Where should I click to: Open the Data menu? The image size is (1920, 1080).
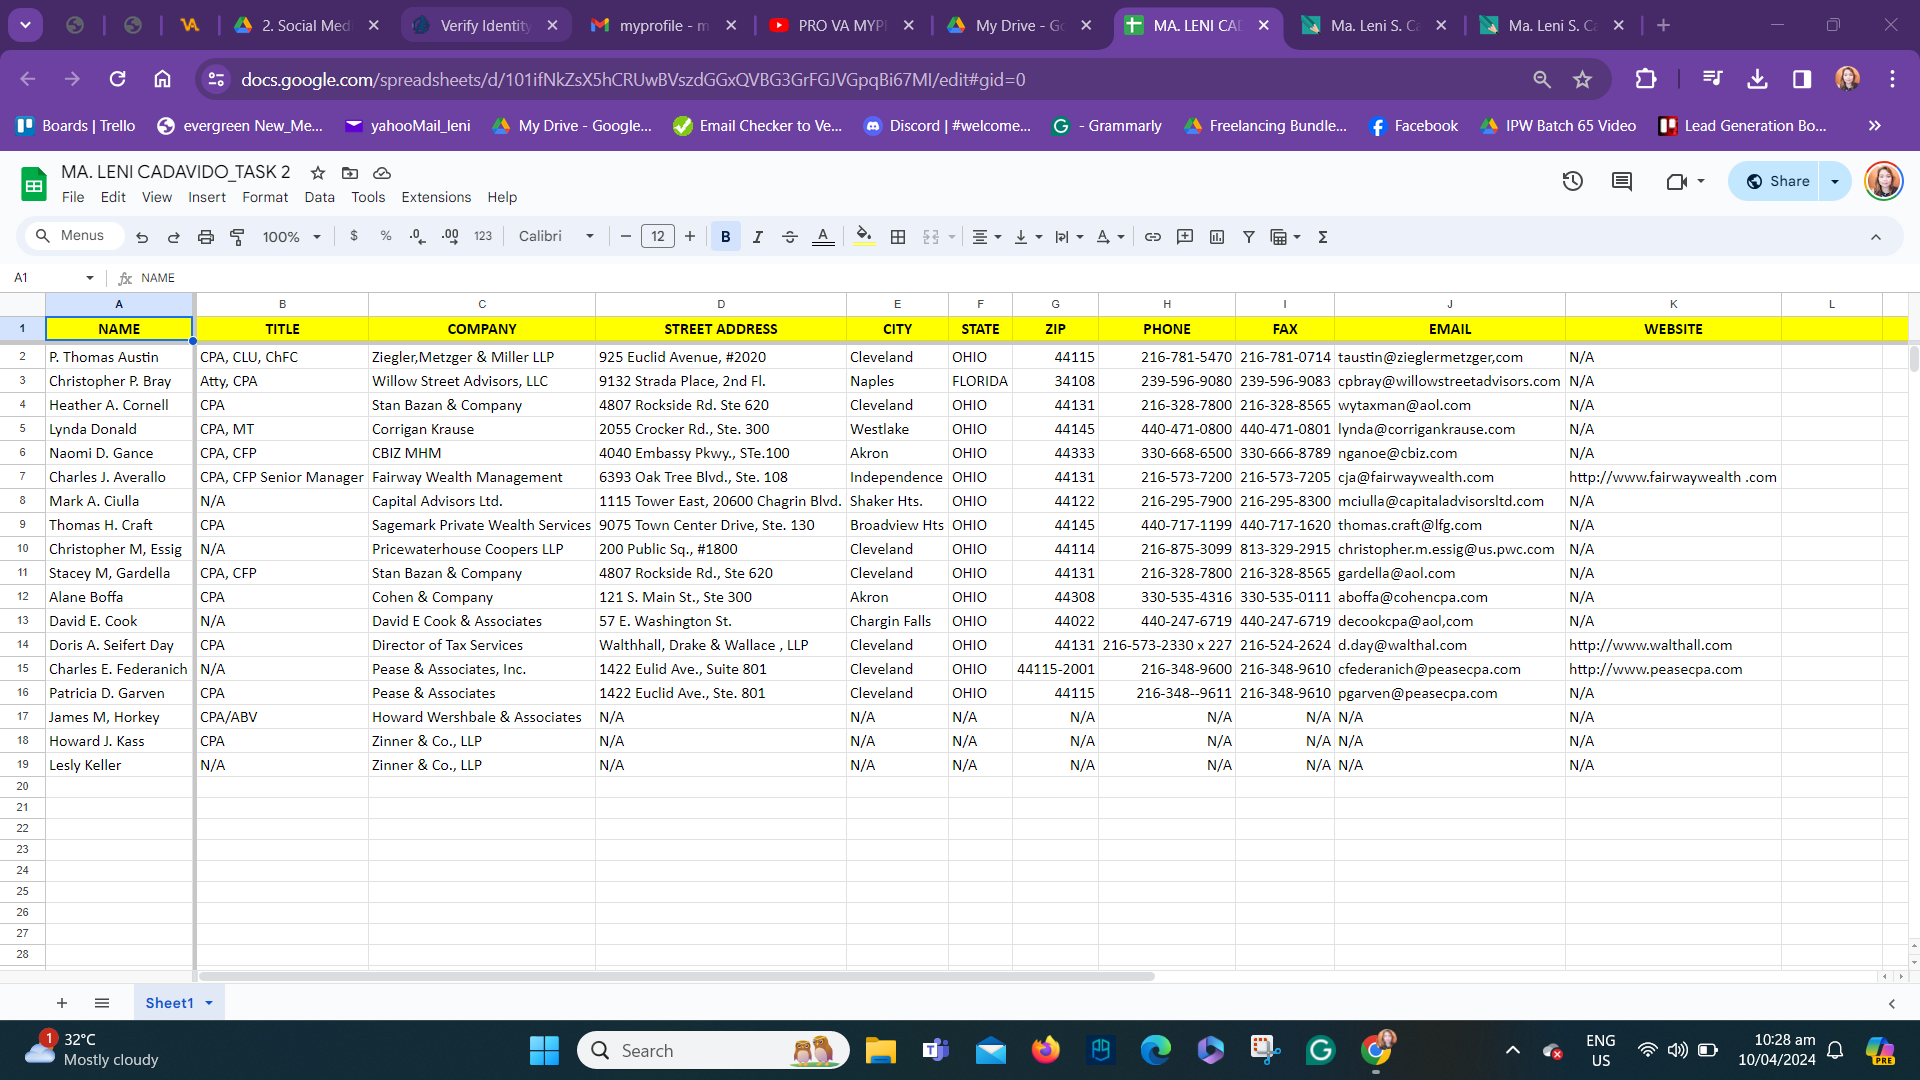[x=319, y=197]
